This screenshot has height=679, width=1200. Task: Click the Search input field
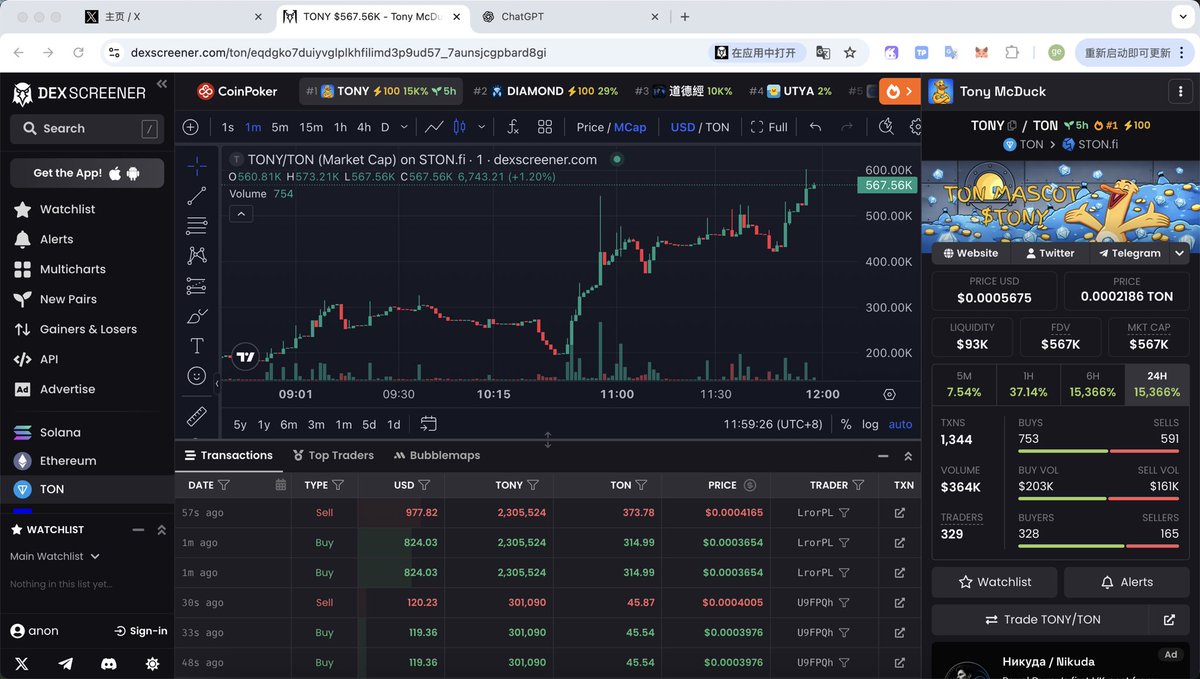tap(87, 128)
